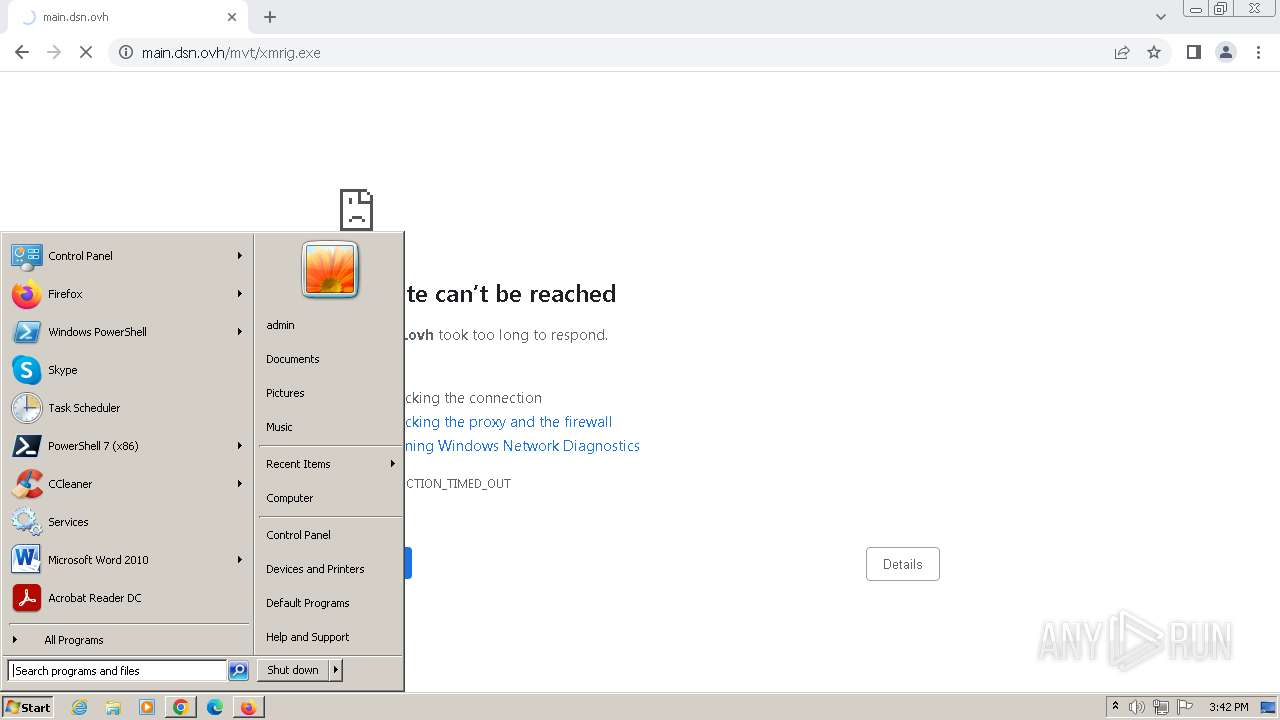Open the Chrome profile avatar
1280x720 pixels.
[1226, 52]
